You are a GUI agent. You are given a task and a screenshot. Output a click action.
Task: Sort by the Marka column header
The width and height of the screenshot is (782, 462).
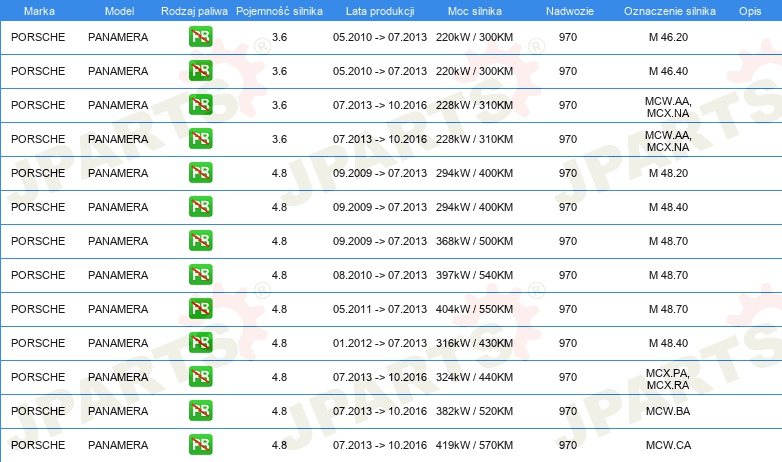[x=39, y=11]
